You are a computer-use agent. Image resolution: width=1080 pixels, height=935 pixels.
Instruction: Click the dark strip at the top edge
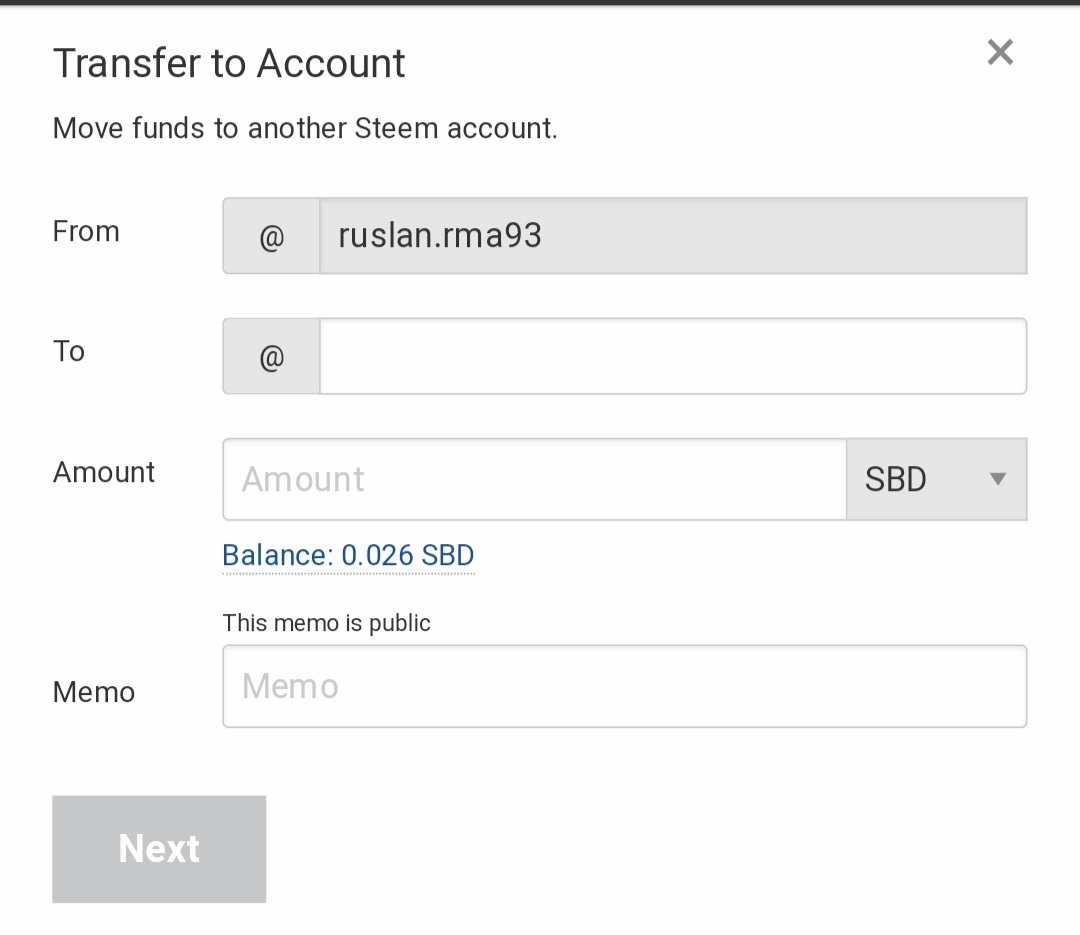click(x=540, y=3)
